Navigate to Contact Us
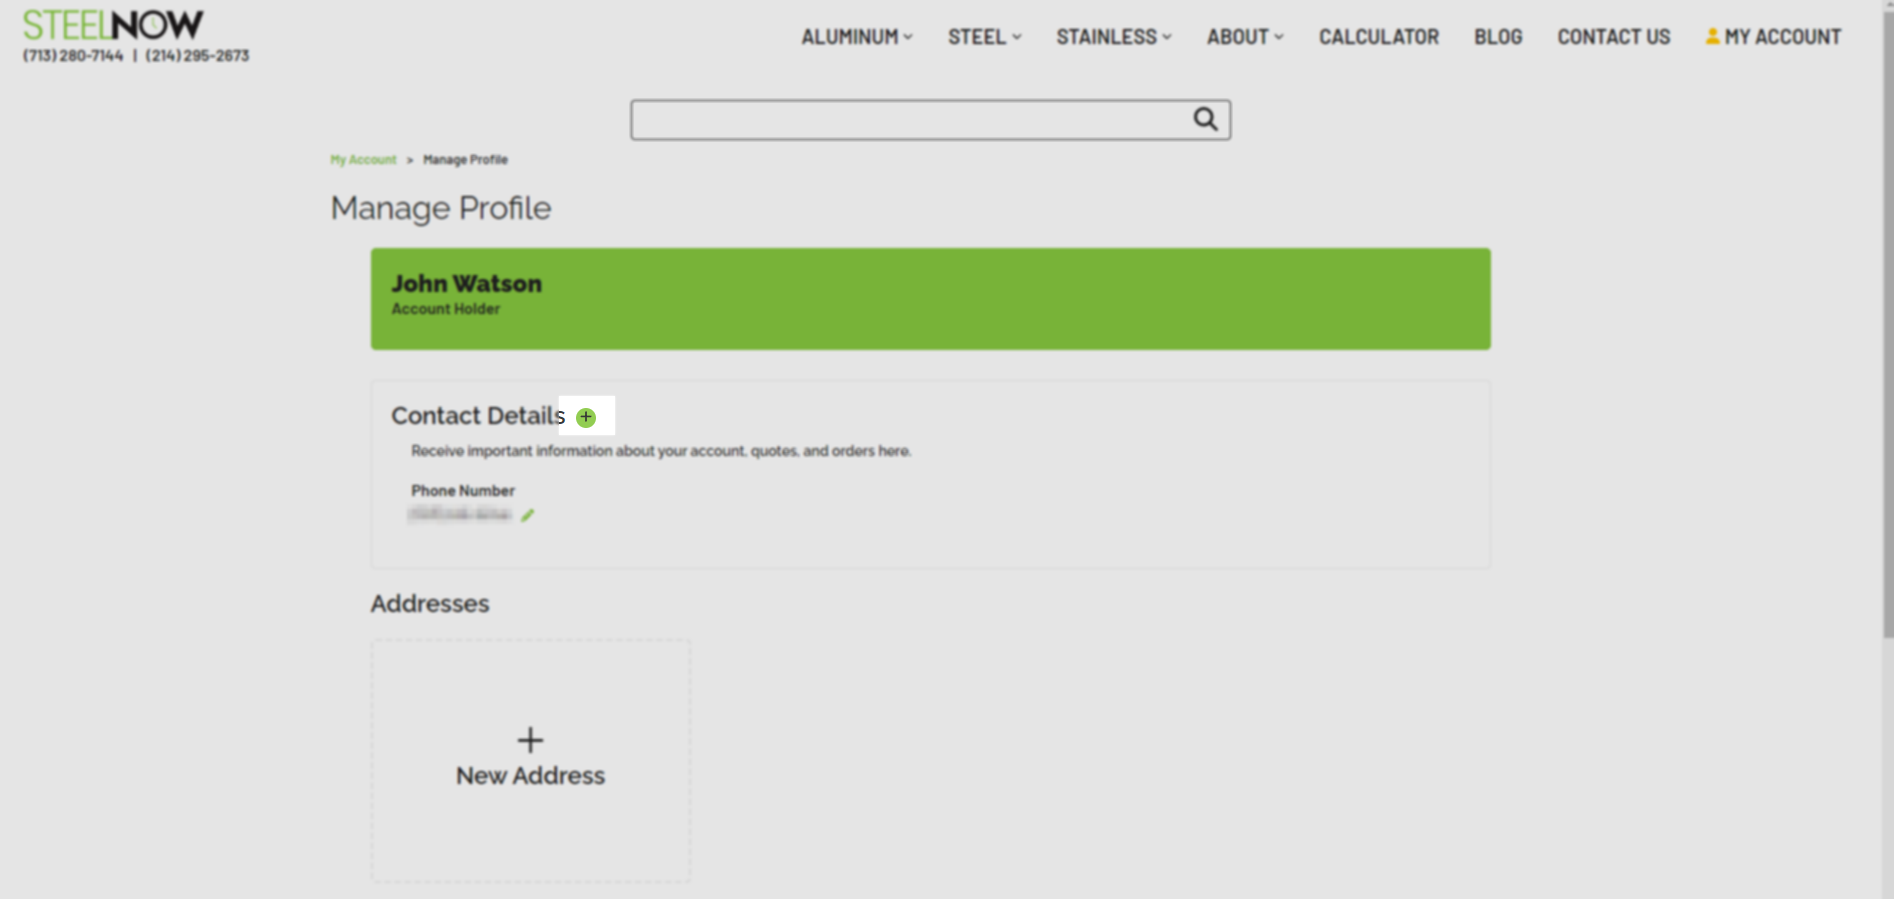The image size is (1894, 899). [x=1613, y=37]
